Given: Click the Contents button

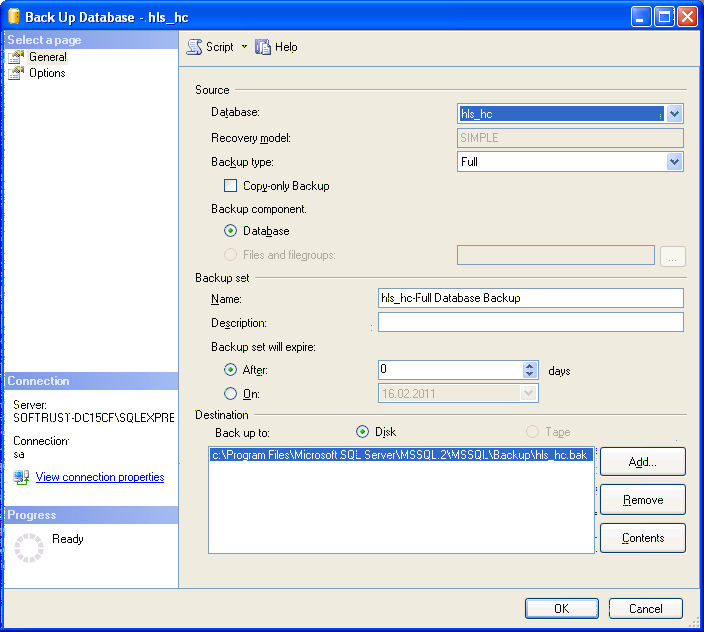Looking at the screenshot, I should pyautogui.click(x=642, y=538).
